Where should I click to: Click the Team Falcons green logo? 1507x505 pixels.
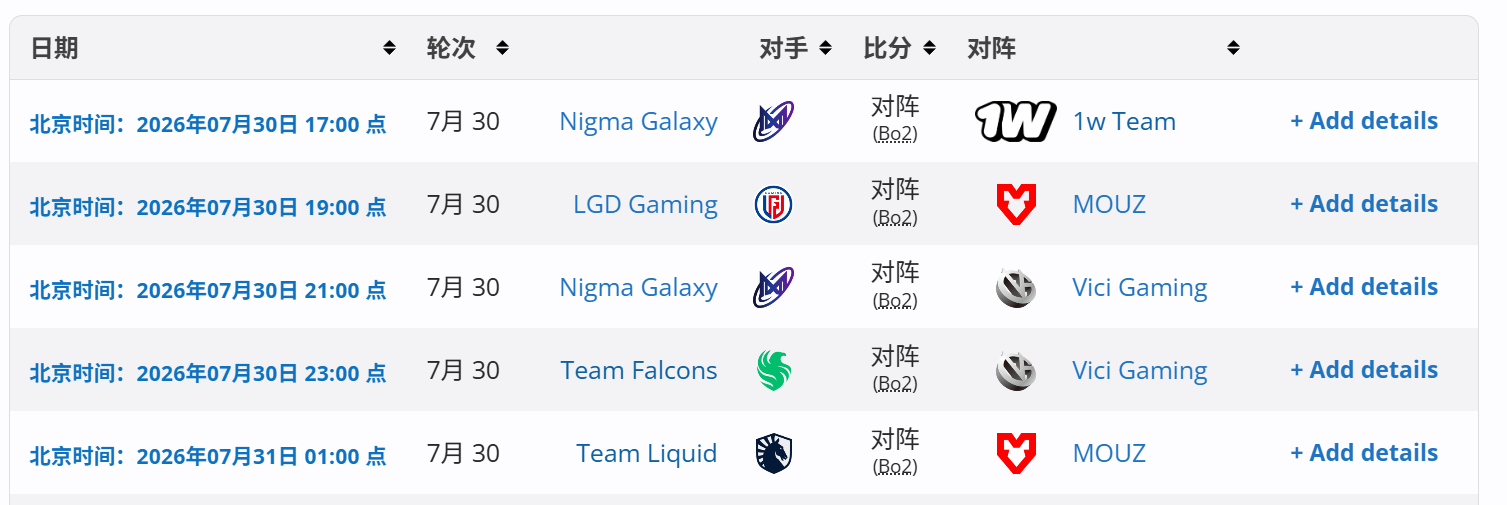coord(774,371)
